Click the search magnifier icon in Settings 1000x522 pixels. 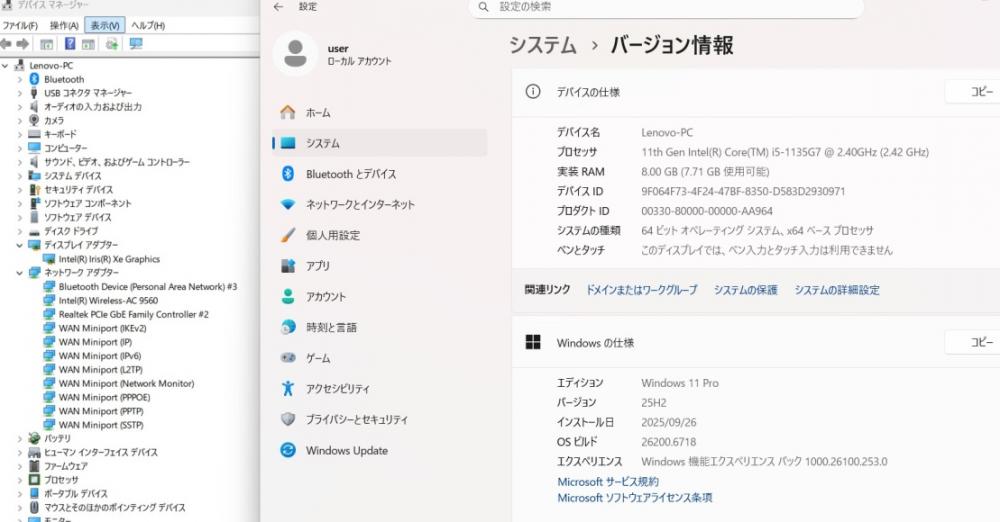[x=483, y=7]
